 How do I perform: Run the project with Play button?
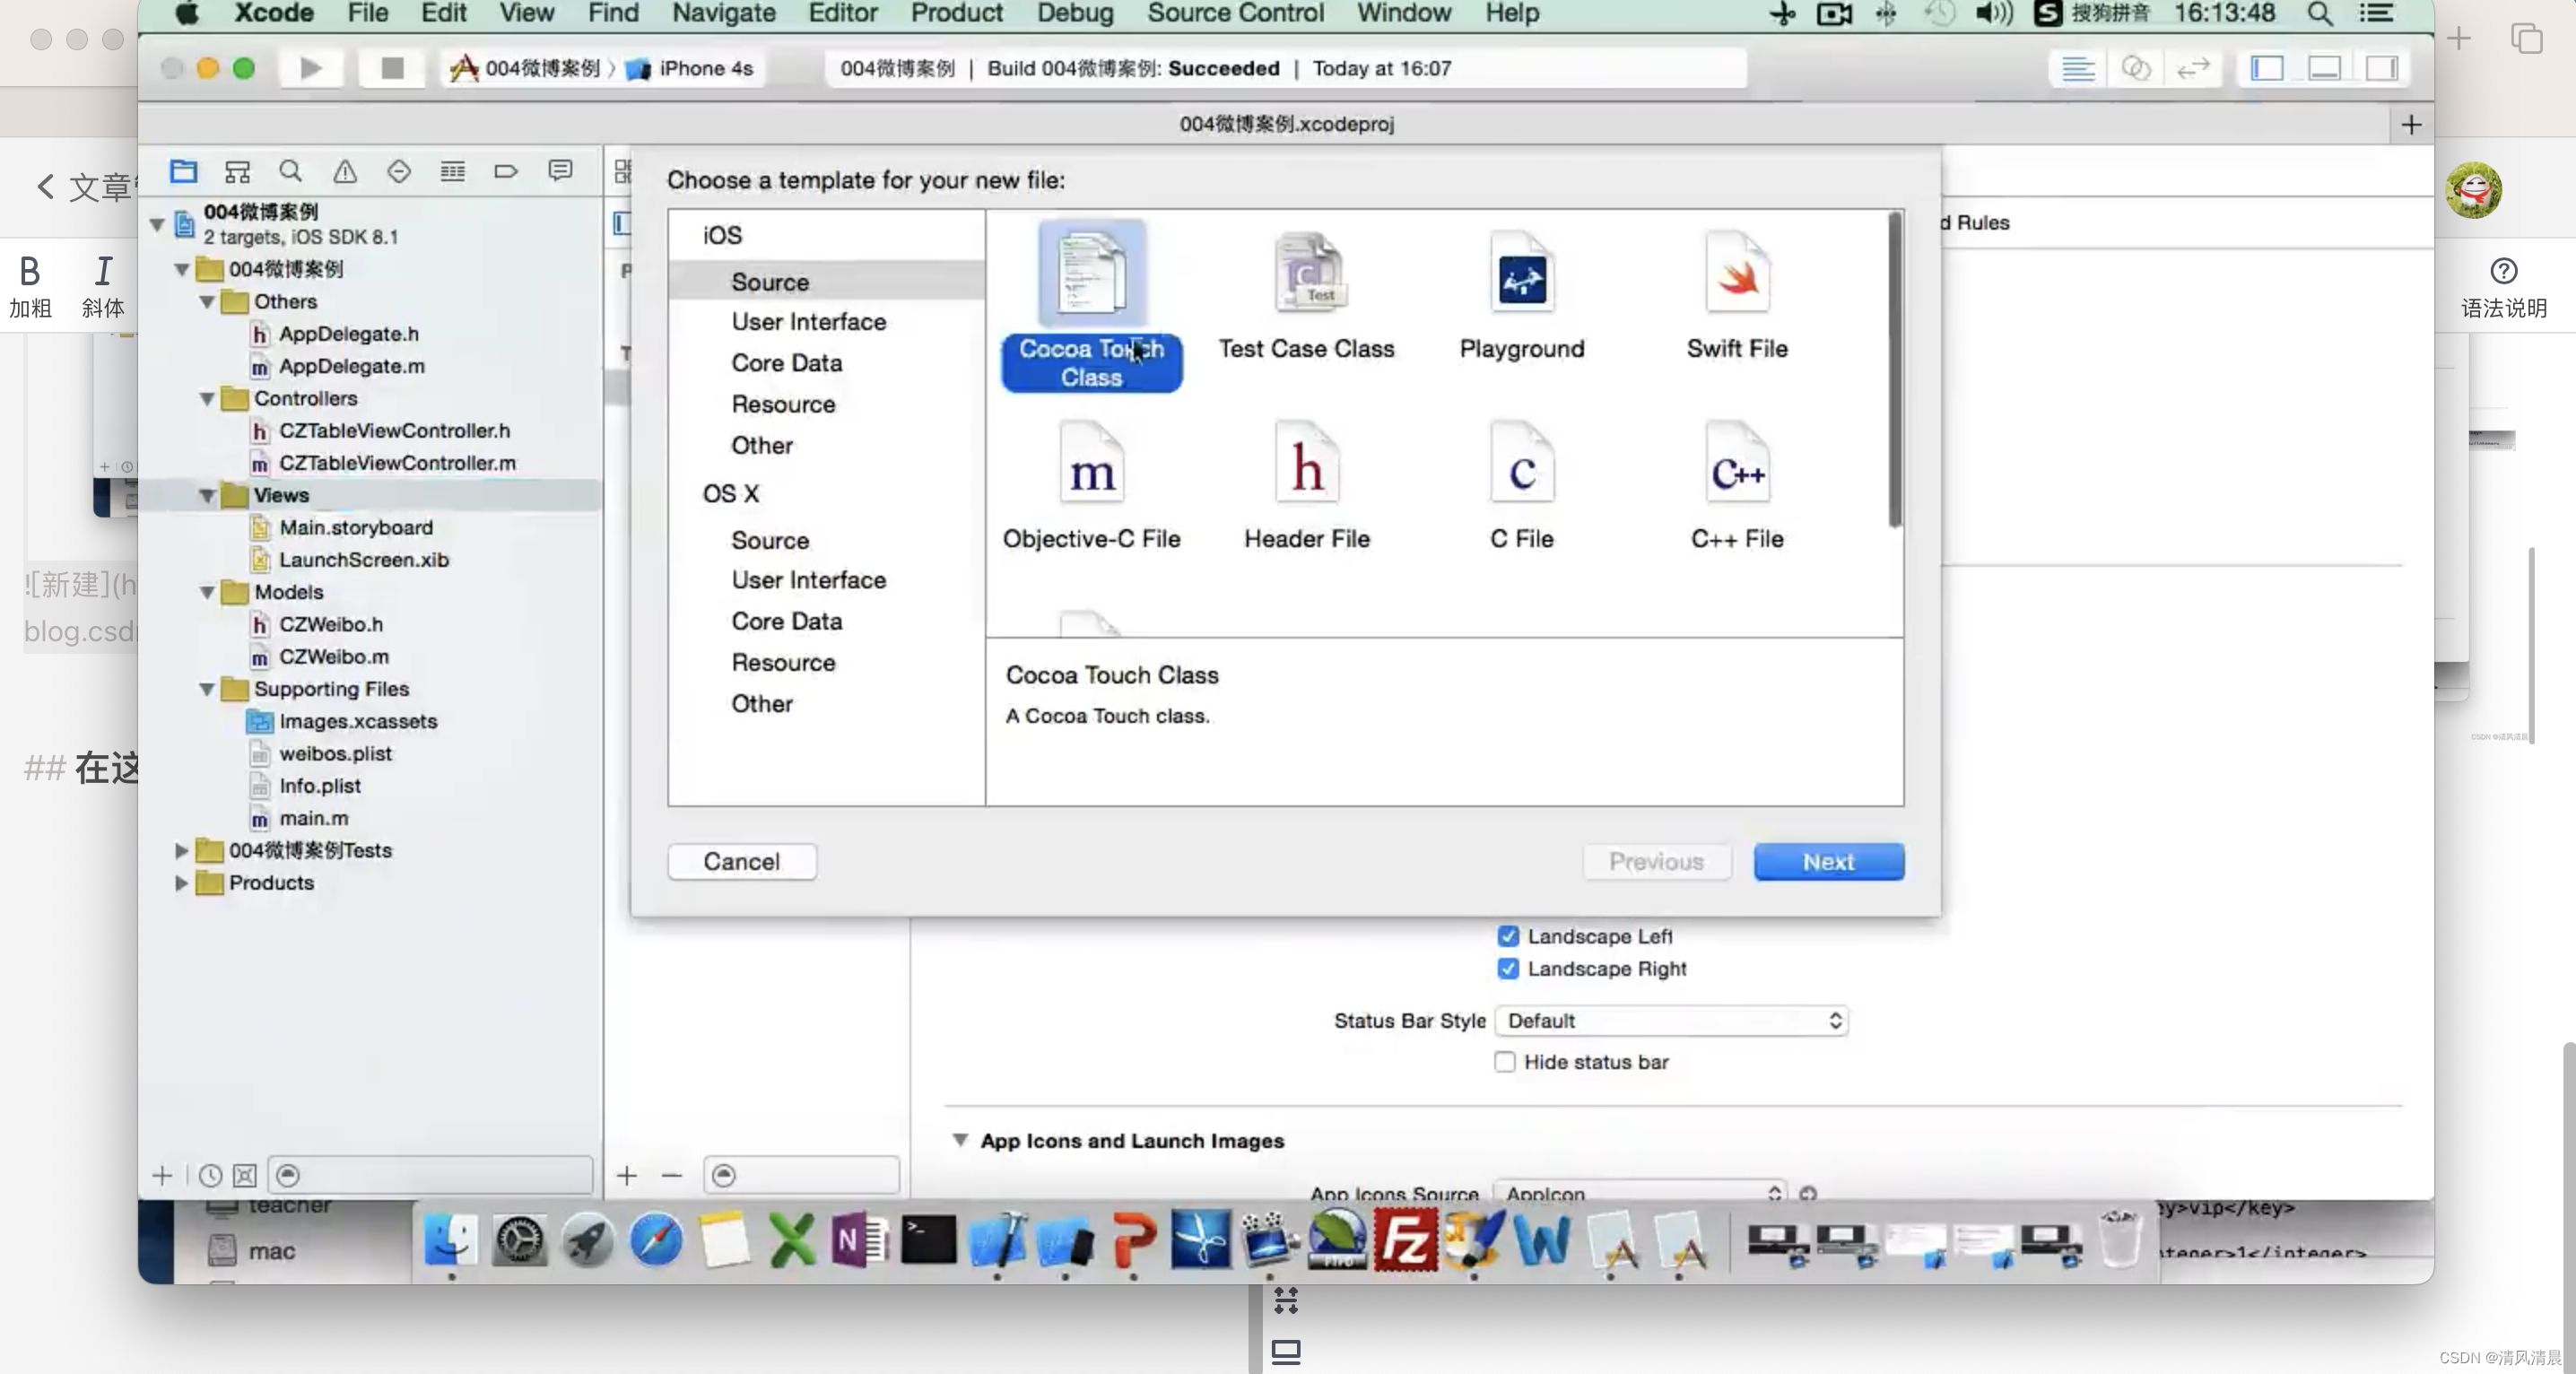click(x=311, y=68)
